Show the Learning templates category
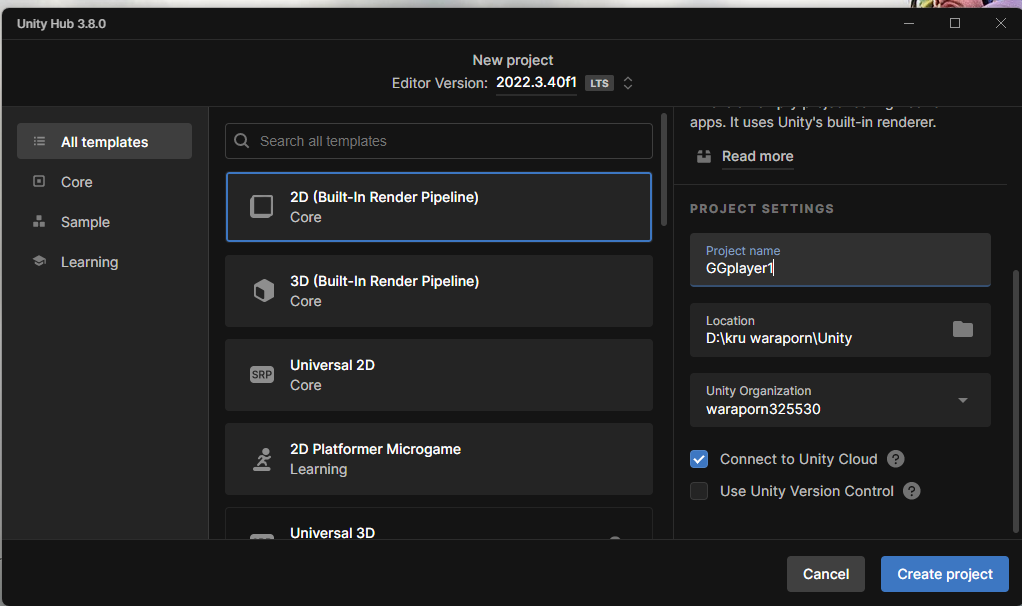Screen dimensions: 1022x606 pyautogui.click(x=89, y=262)
